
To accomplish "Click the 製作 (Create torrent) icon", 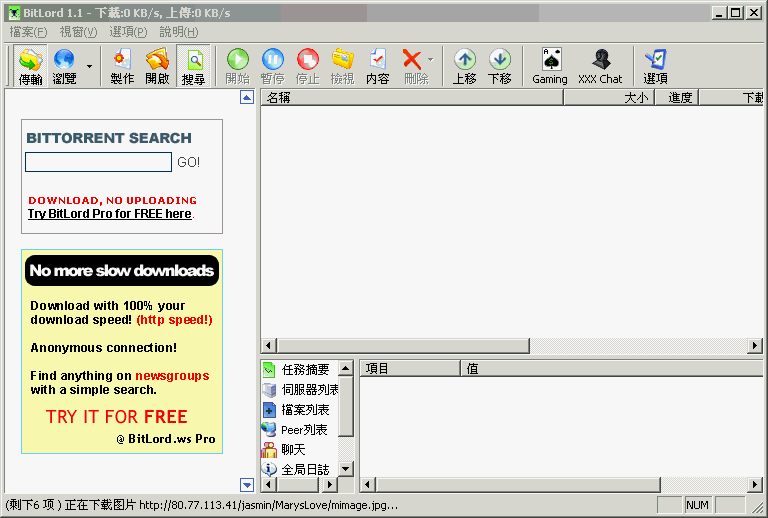I will [122, 66].
